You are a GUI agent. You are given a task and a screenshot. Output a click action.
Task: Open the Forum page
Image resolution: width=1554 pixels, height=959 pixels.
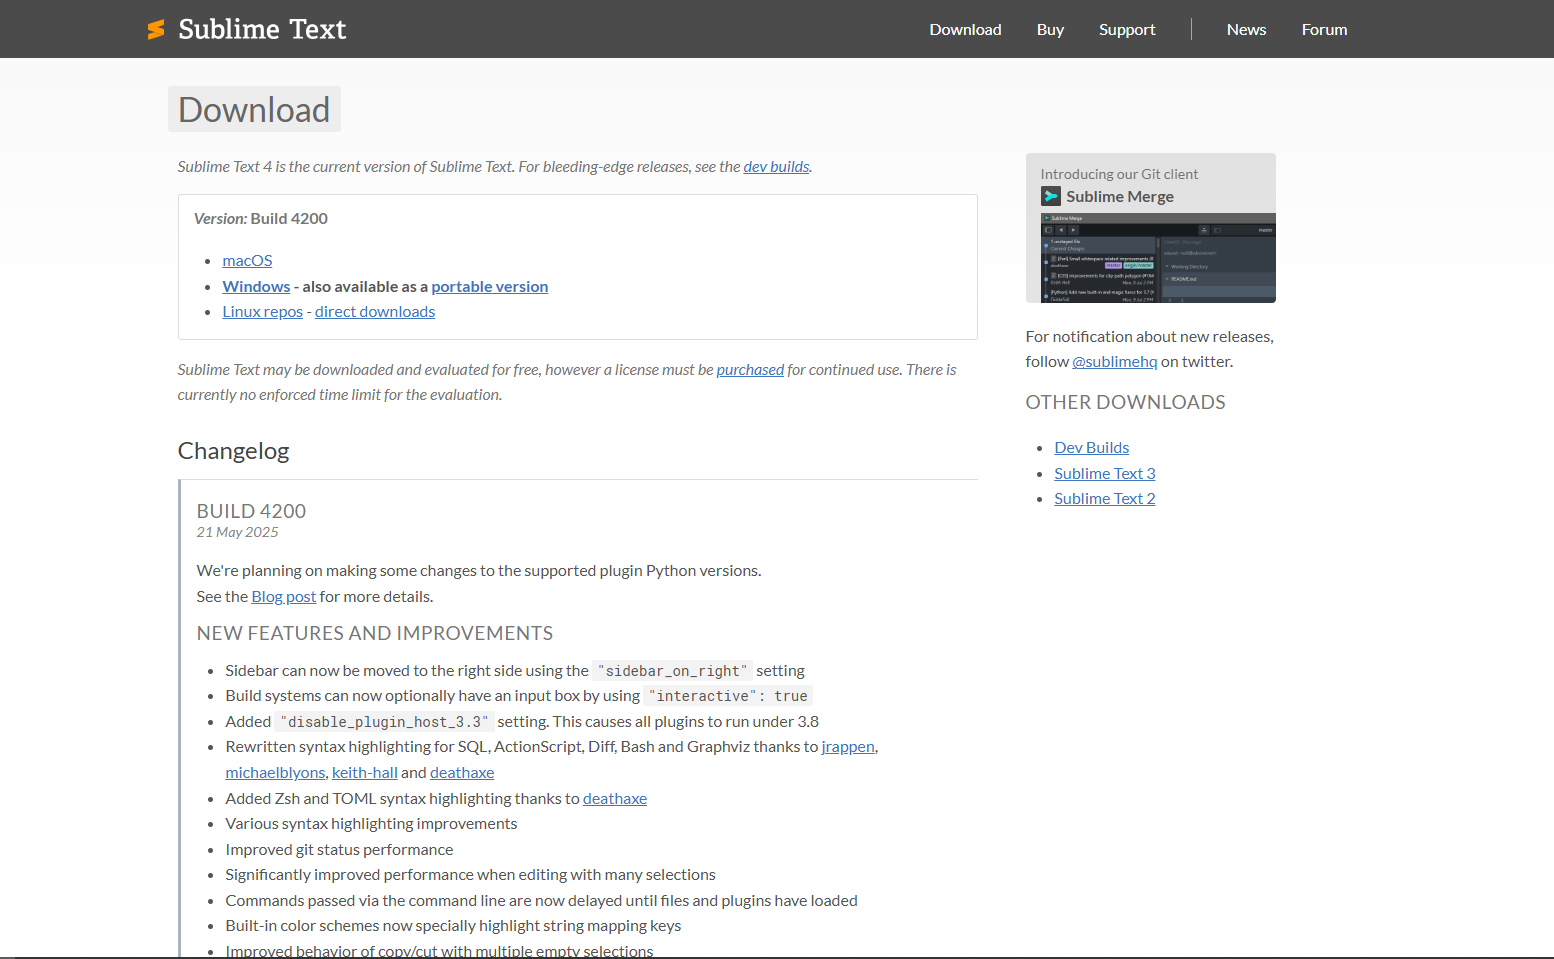tap(1324, 29)
